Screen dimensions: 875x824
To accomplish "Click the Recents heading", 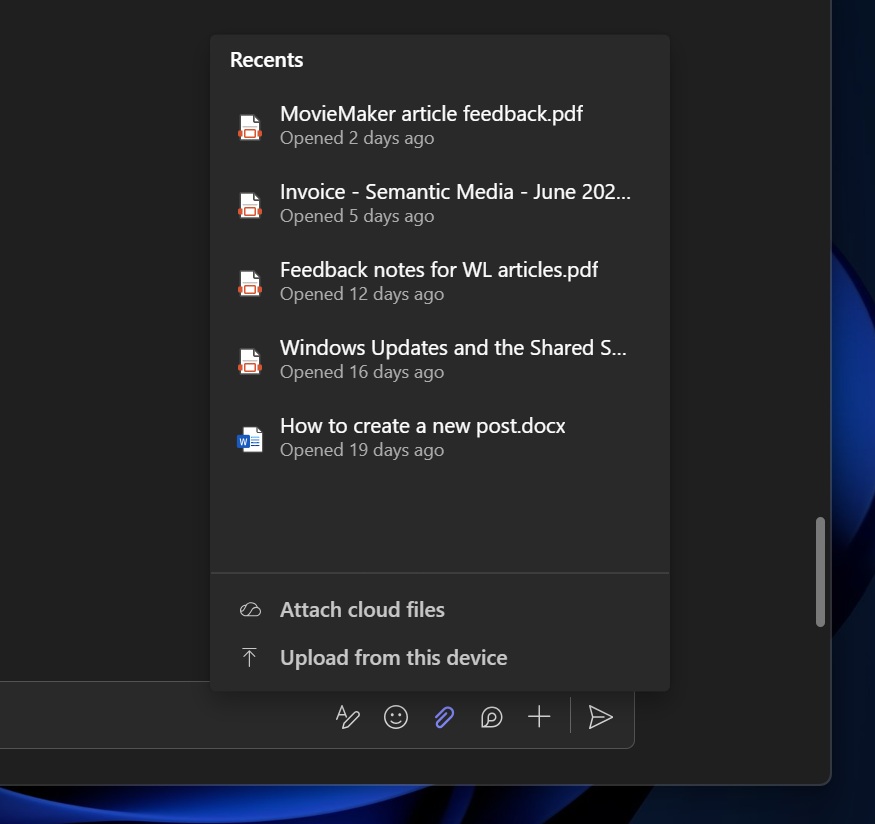I will (267, 60).
